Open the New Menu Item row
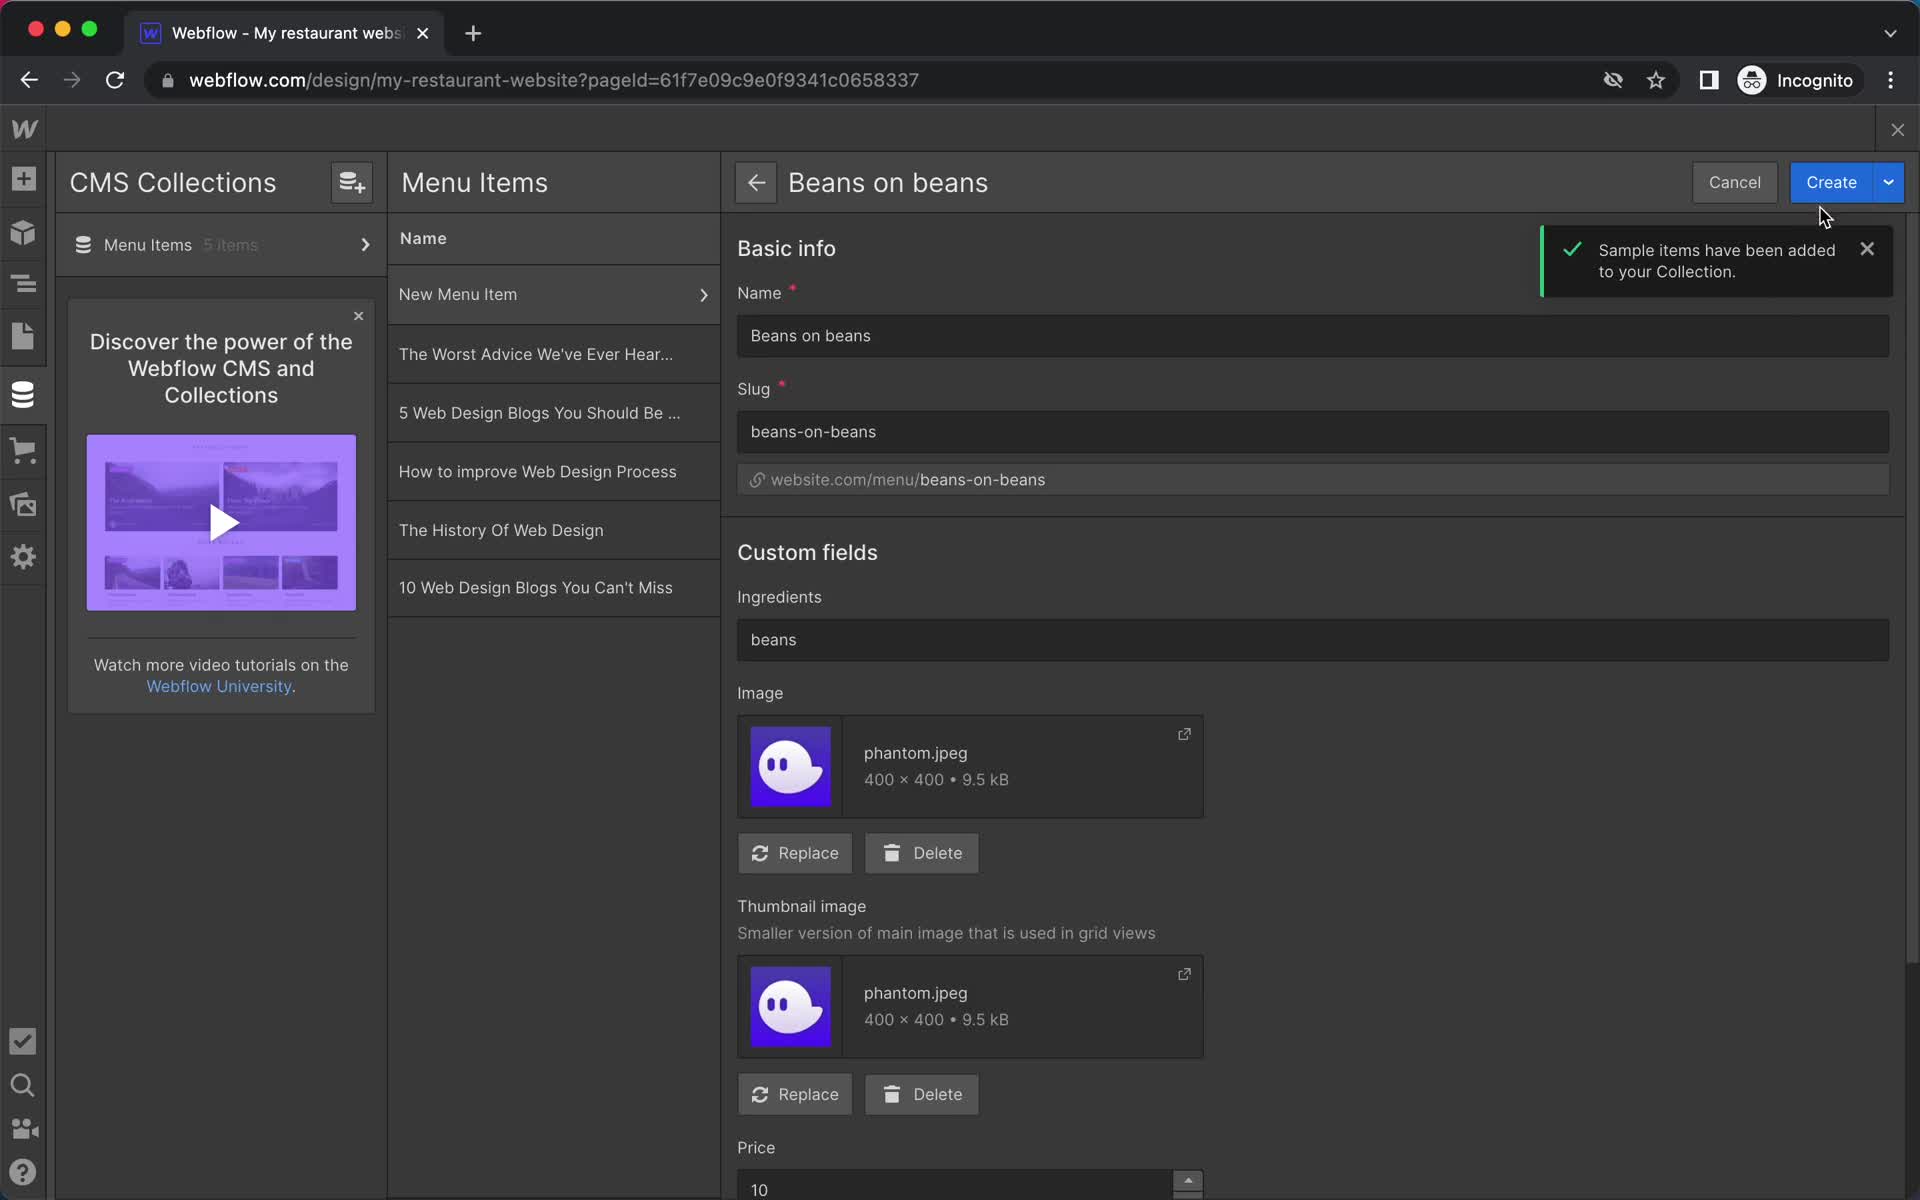1920x1200 pixels. click(553, 295)
